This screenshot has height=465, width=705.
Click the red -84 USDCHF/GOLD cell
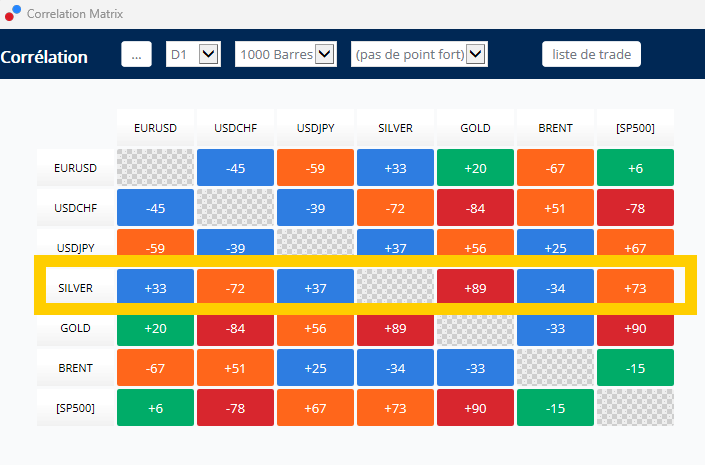pyautogui.click(x=475, y=208)
